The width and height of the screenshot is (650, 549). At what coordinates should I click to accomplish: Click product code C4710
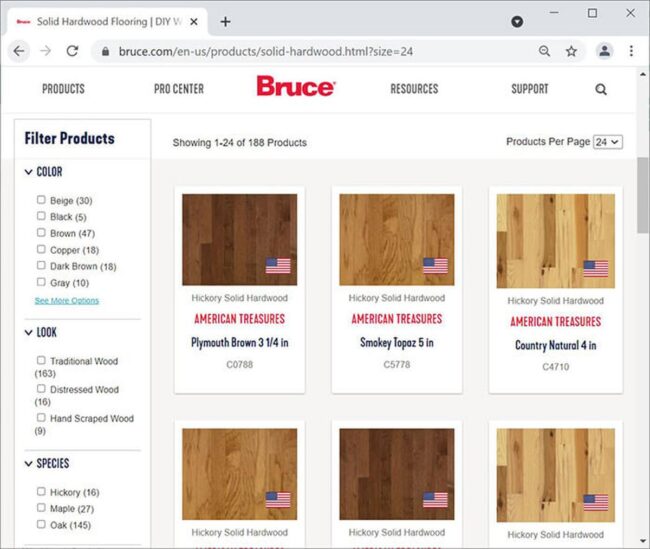pyautogui.click(x=555, y=367)
